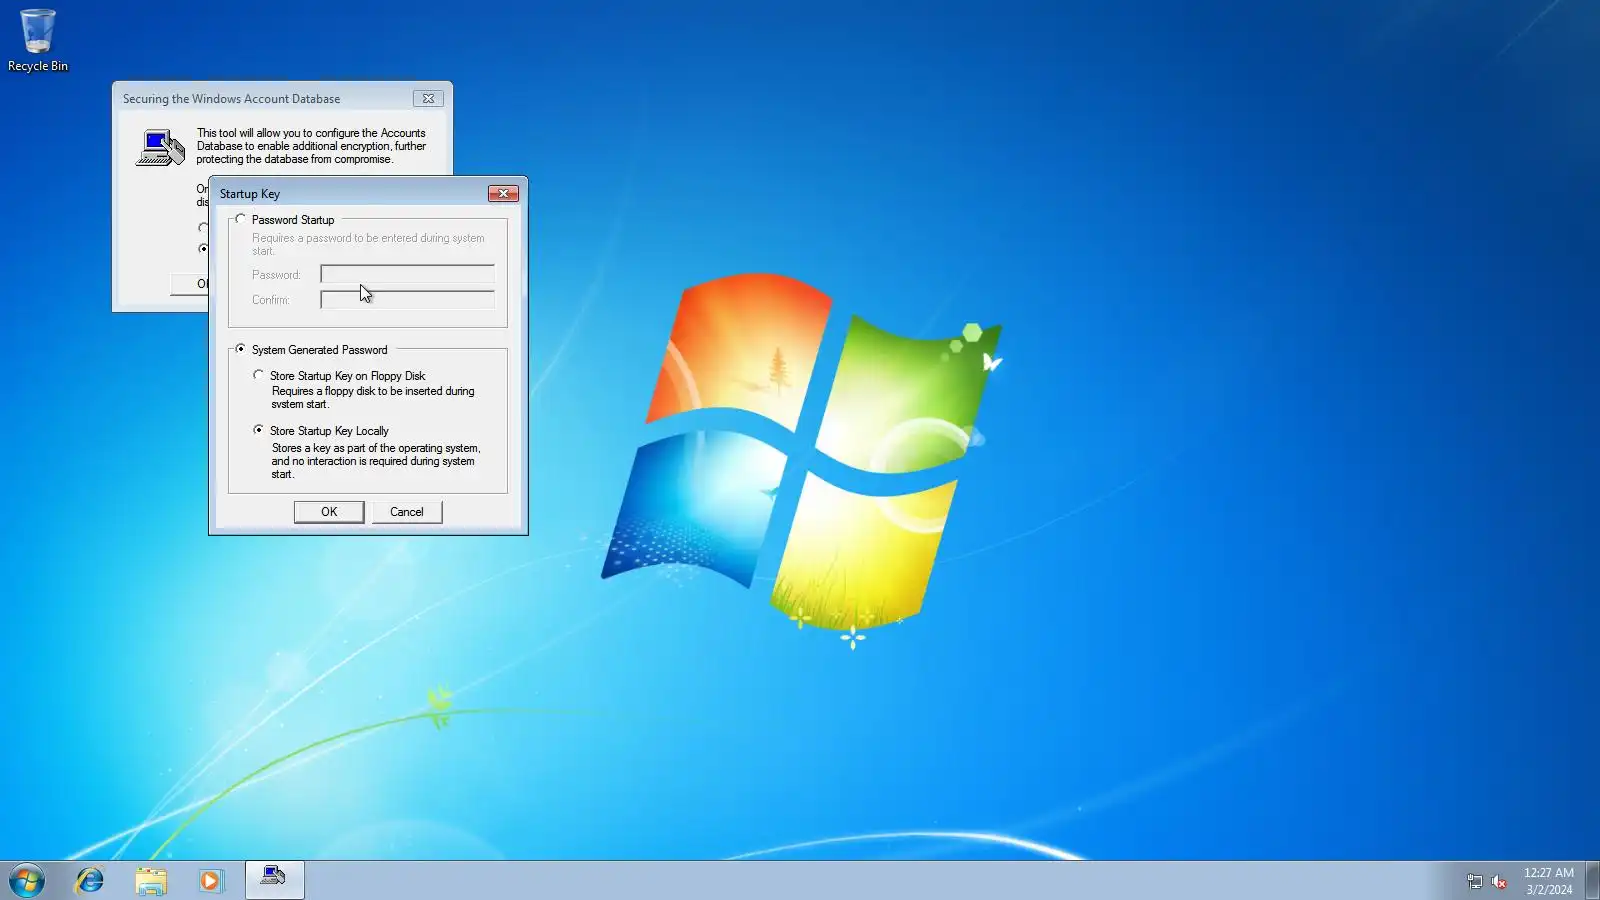The image size is (1600, 900).
Task: Click the Password input field
Action: pos(407,274)
